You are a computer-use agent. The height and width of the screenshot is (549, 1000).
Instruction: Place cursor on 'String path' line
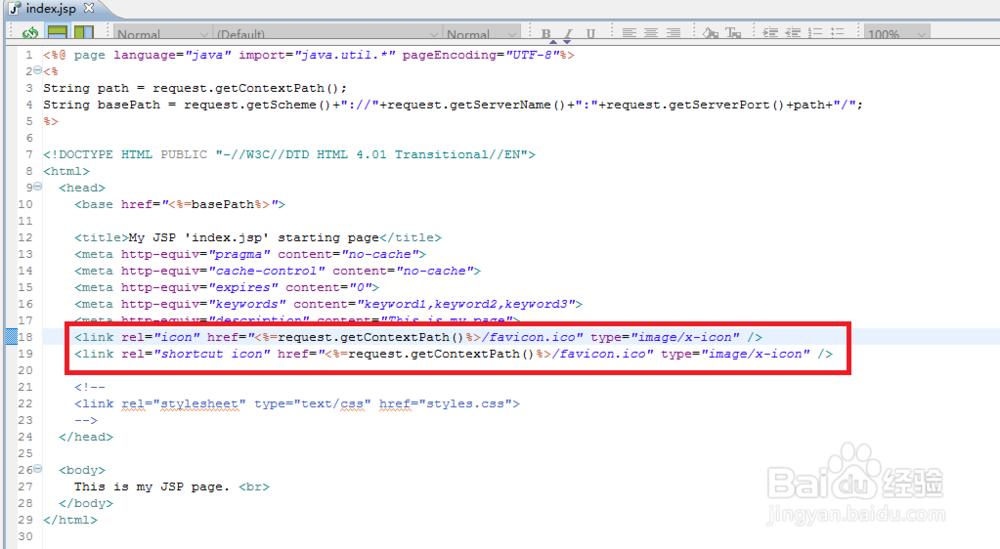click(195, 88)
